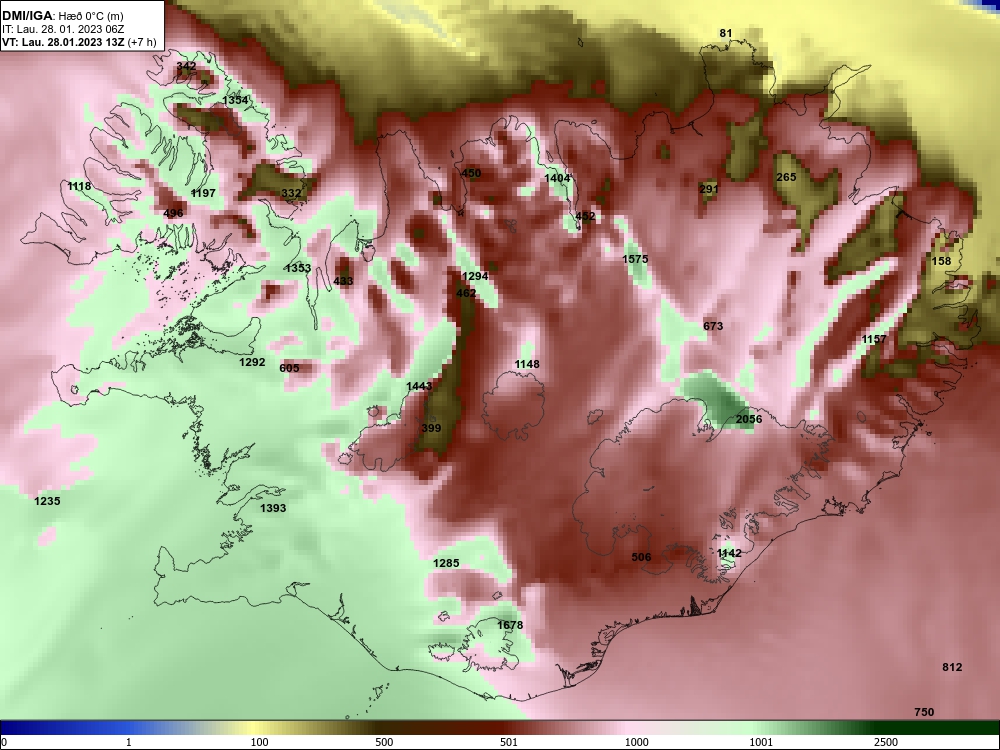The height and width of the screenshot is (750, 1000).
Task: Select the map value 158
Action: 941,261
